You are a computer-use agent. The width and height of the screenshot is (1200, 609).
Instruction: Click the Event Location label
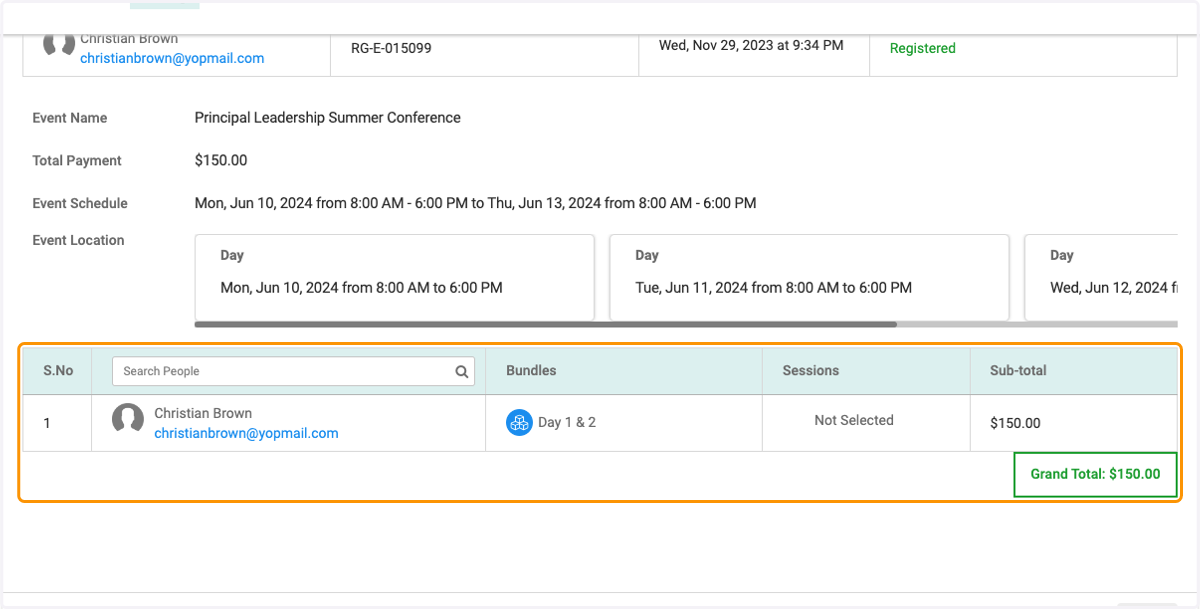(78, 240)
